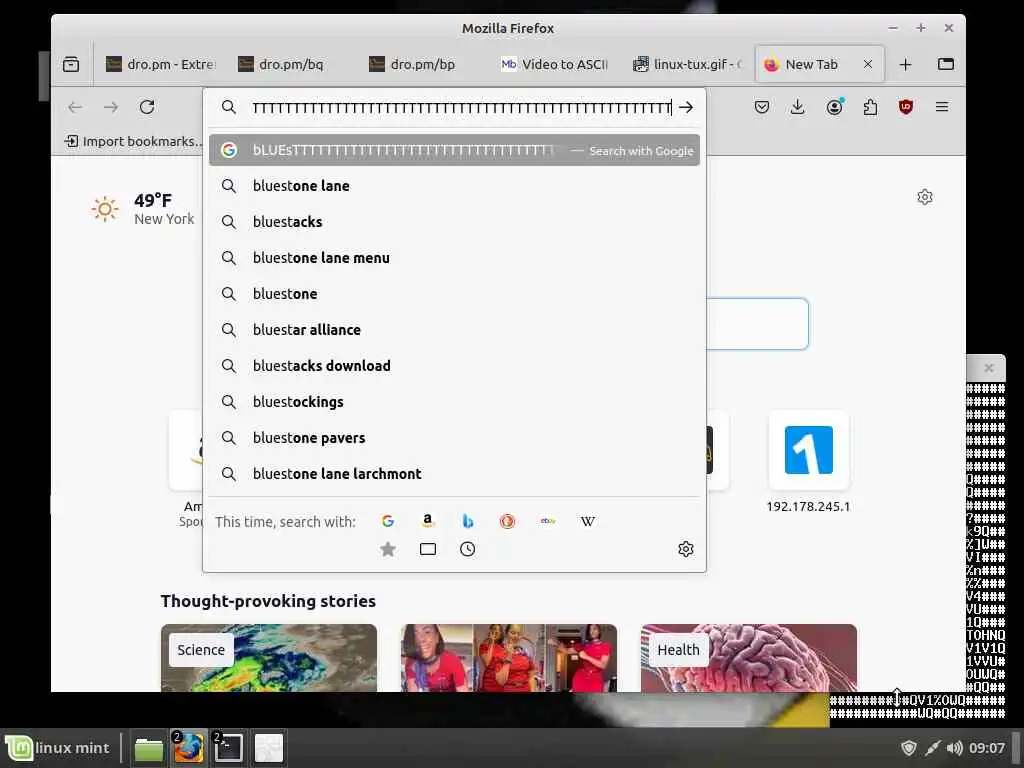Search this time with Wikipedia icon
Screen dimensions: 1024x768
(x=588, y=521)
